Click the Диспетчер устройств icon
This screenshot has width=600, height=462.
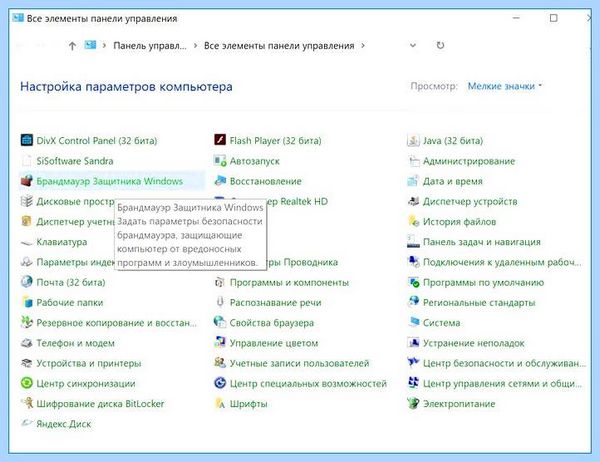click(413, 201)
